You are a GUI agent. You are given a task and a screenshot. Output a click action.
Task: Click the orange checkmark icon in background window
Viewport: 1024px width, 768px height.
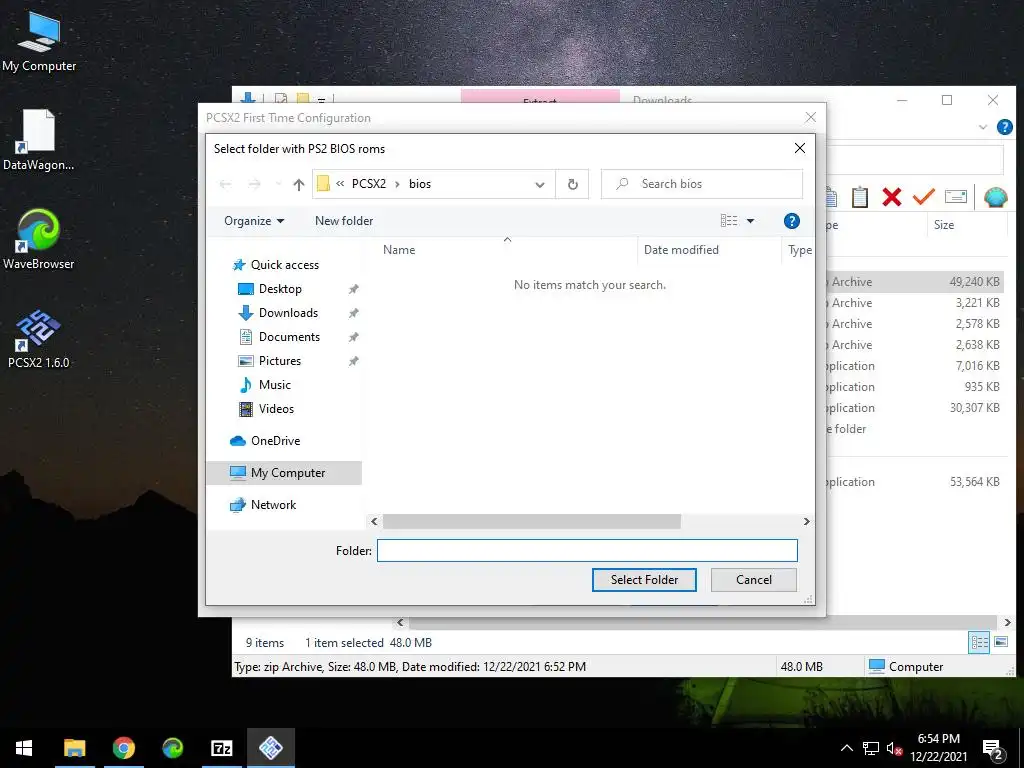(923, 197)
